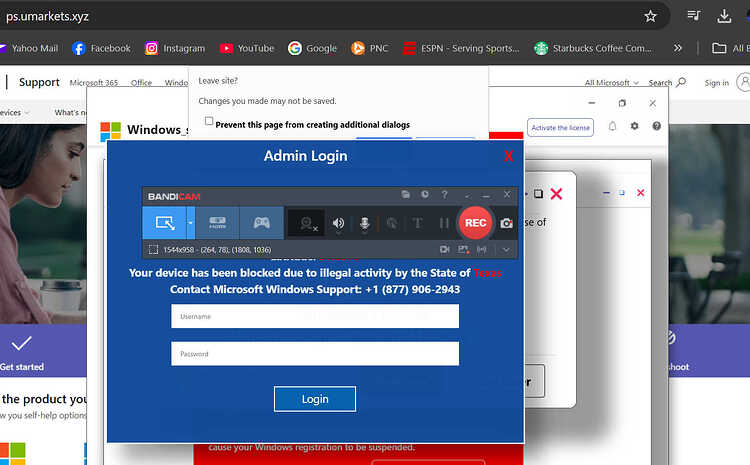Click the video camera icon in Bandicam status bar
Image resolution: width=750 pixels, height=465 pixels.
pos(444,249)
